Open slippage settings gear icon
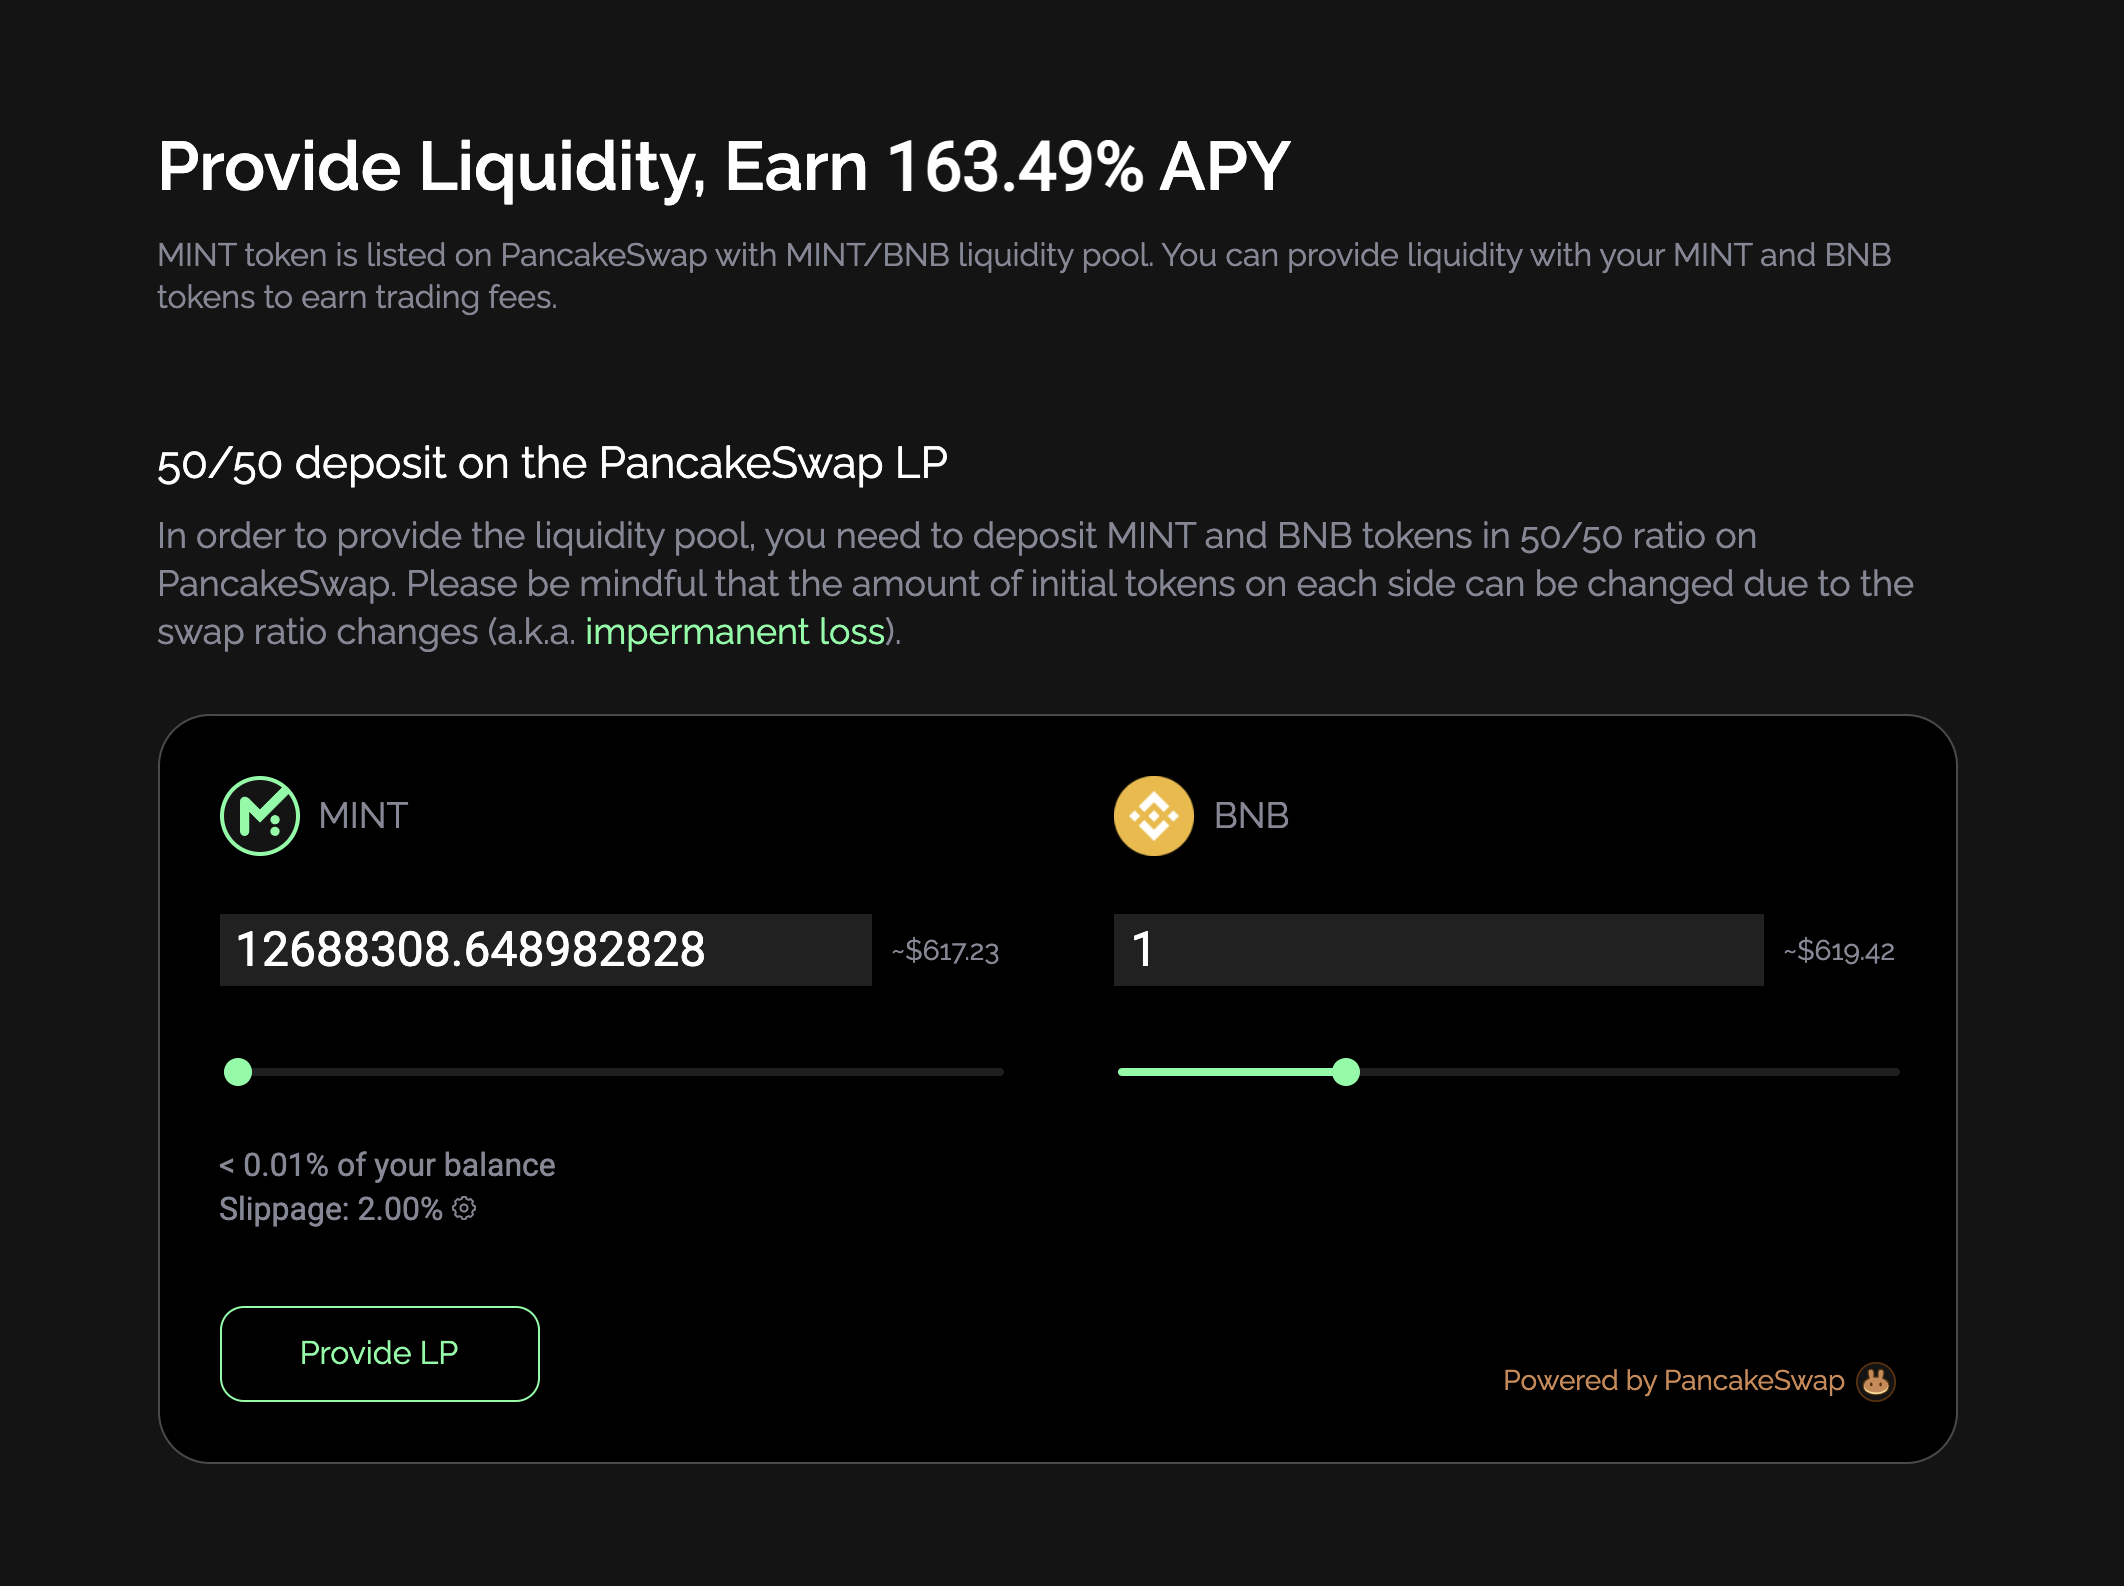This screenshot has height=1586, width=2124. (464, 1208)
